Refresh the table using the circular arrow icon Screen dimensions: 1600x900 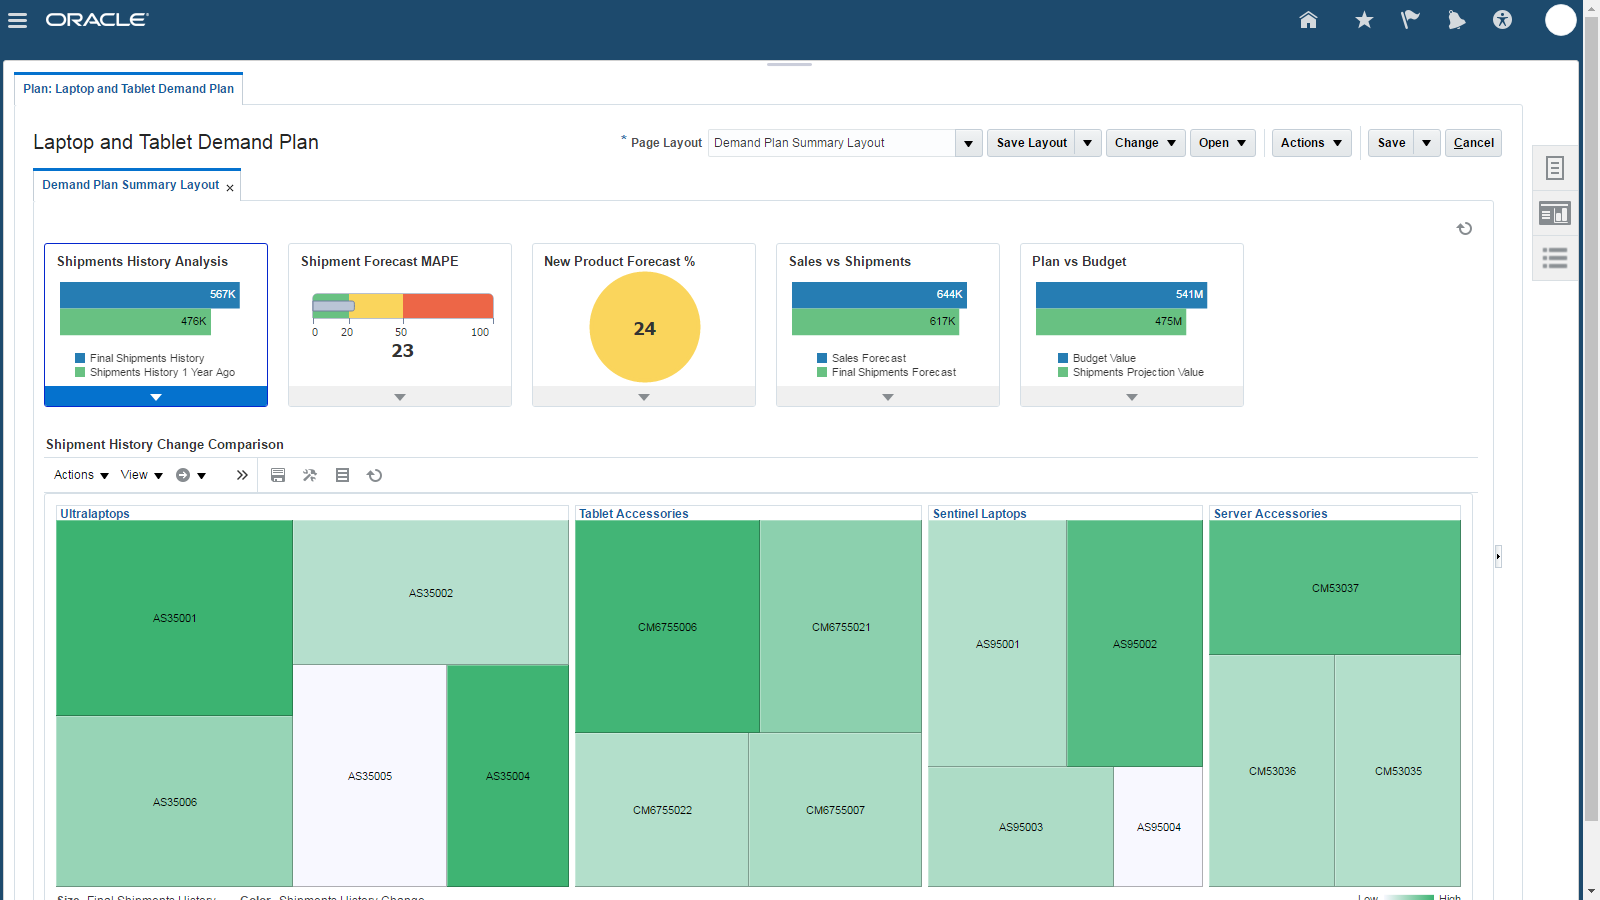(x=375, y=475)
